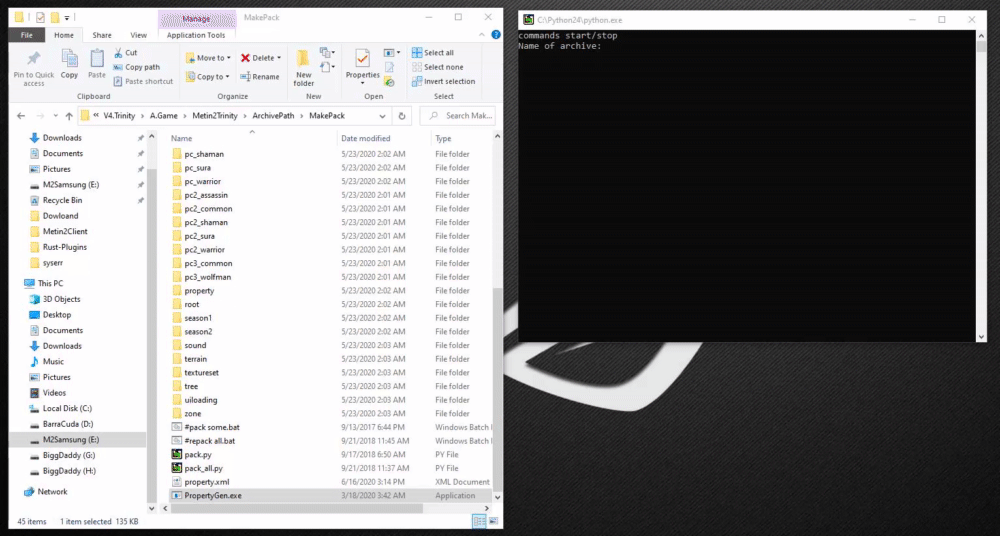The image size is (1000, 536).
Task: Select the uiloading folder
Action: (200, 400)
